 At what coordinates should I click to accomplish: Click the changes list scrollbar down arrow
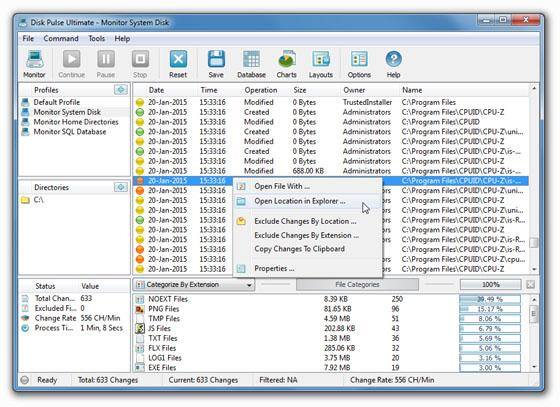click(x=534, y=269)
